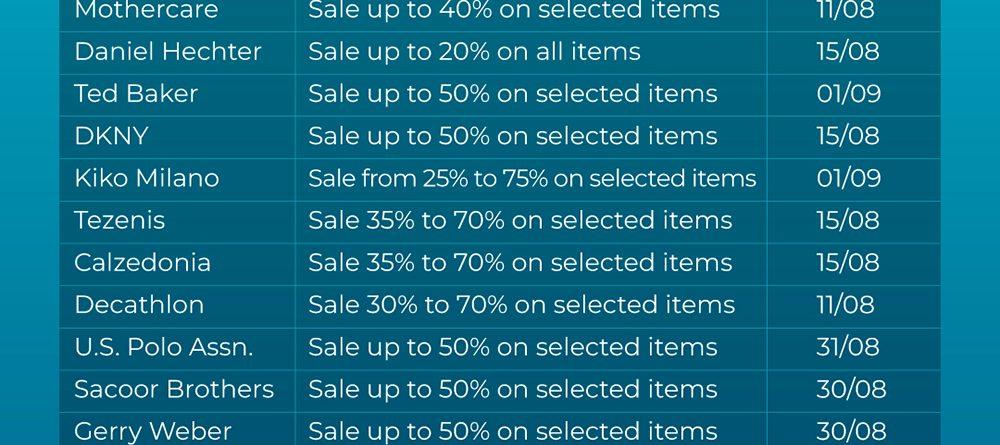
Task: Click Tezenis 35% to 70% sale text
Action: point(520,220)
